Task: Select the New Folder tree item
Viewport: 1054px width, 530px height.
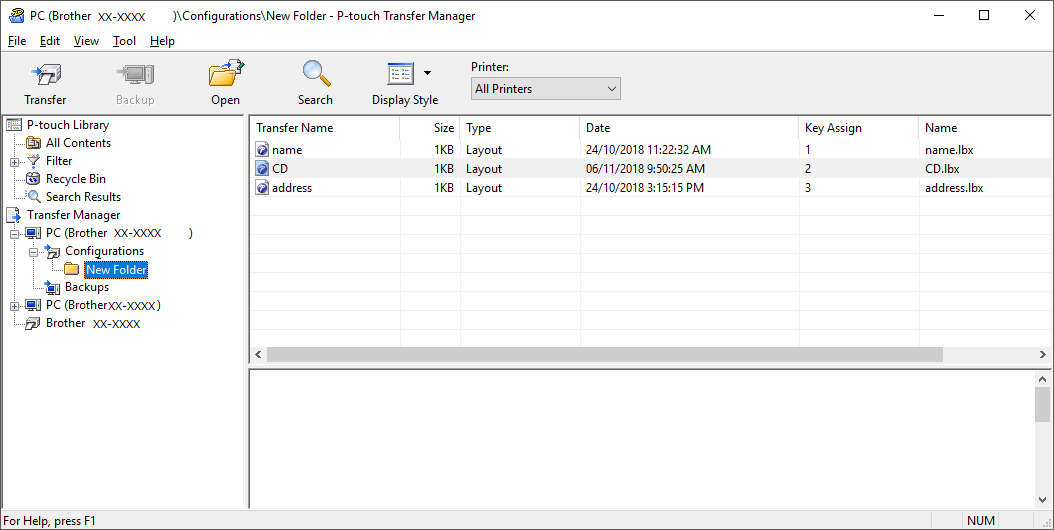Action: click(116, 270)
